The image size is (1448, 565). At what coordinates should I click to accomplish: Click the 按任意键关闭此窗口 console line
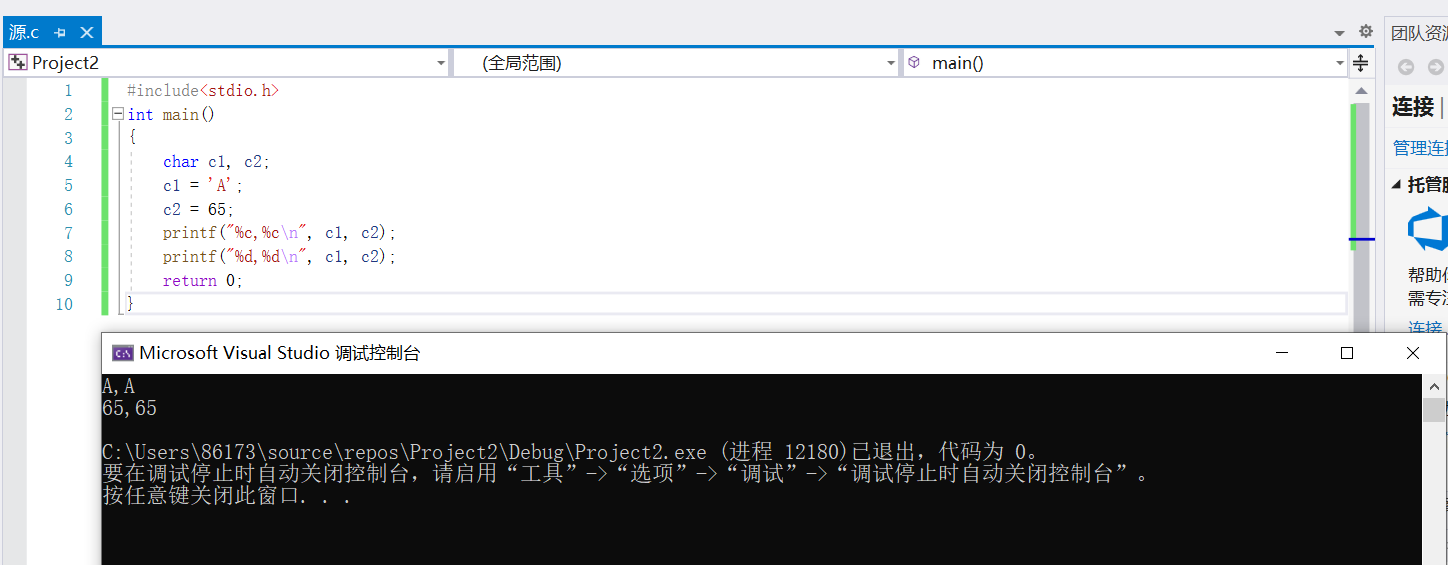click(x=227, y=496)
